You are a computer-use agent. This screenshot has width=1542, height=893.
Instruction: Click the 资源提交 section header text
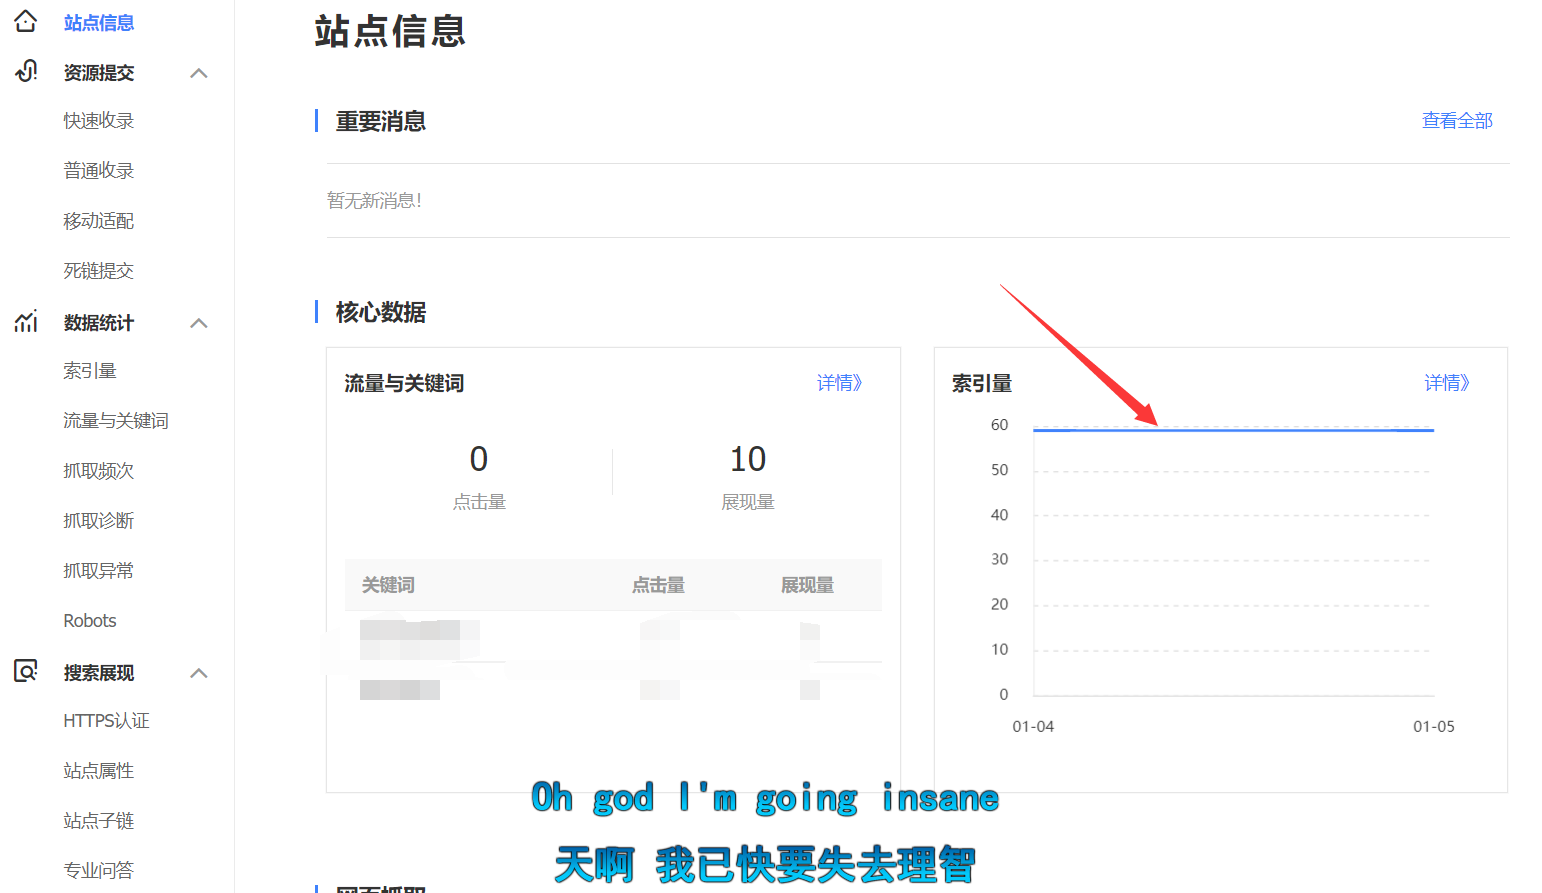(99, 73)
